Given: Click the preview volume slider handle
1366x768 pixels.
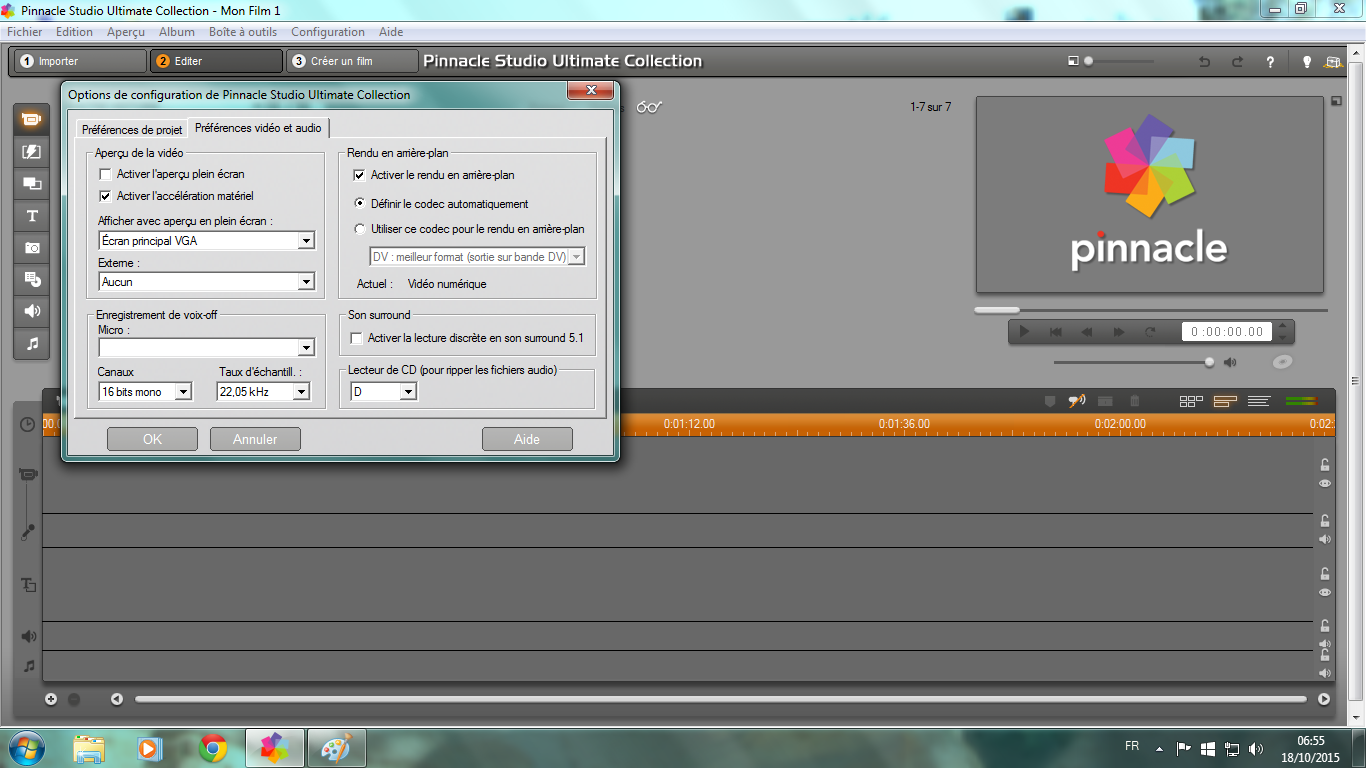Looking at the screenshot, I should (x=1209, y=362).
